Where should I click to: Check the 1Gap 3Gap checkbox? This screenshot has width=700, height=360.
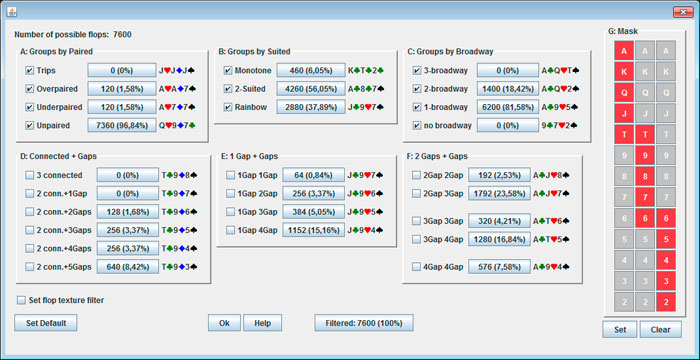tap(230, 212)
